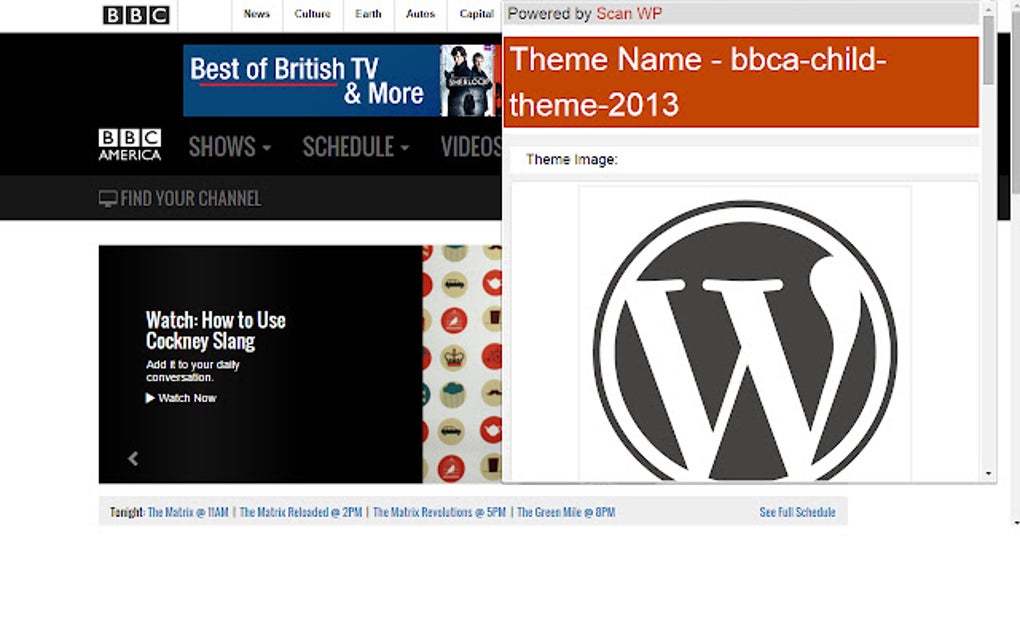Viewport: 1020px width, 638px height.
Task: Select the Culture menu item
Action: (x=312, y=14)
